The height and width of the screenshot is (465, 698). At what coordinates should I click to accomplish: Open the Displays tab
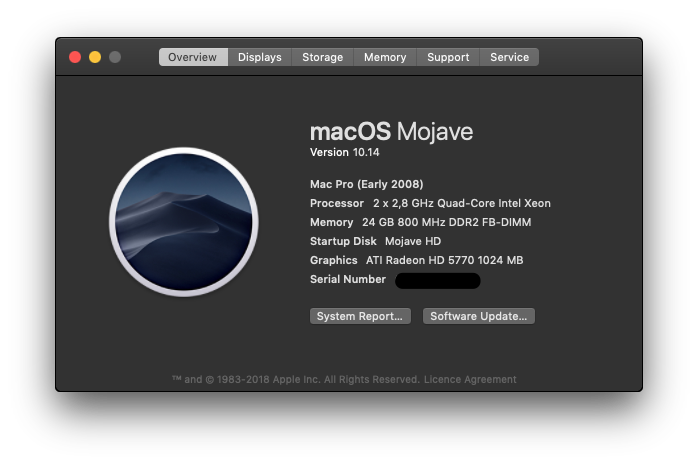tap(260, 57)
